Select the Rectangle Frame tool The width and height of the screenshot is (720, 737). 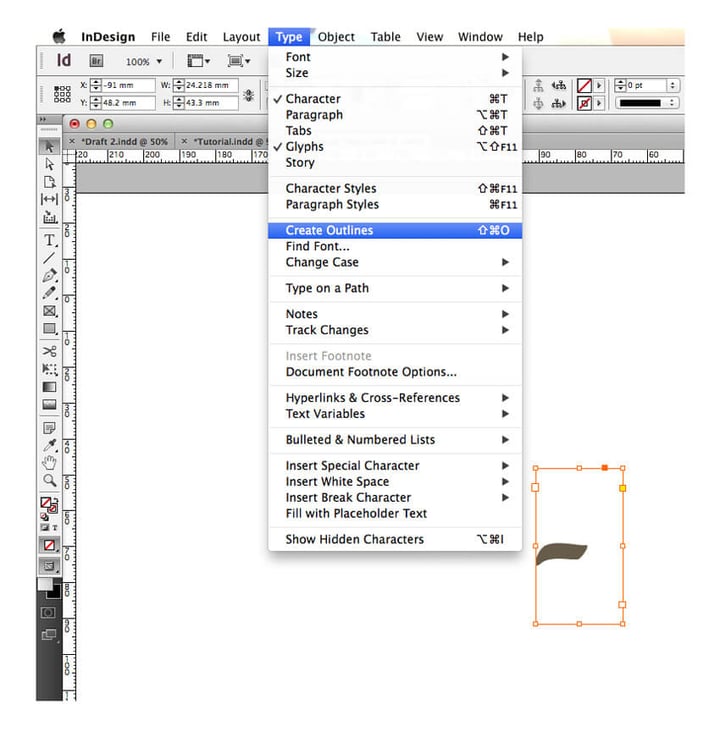click(x=49, y=311)
